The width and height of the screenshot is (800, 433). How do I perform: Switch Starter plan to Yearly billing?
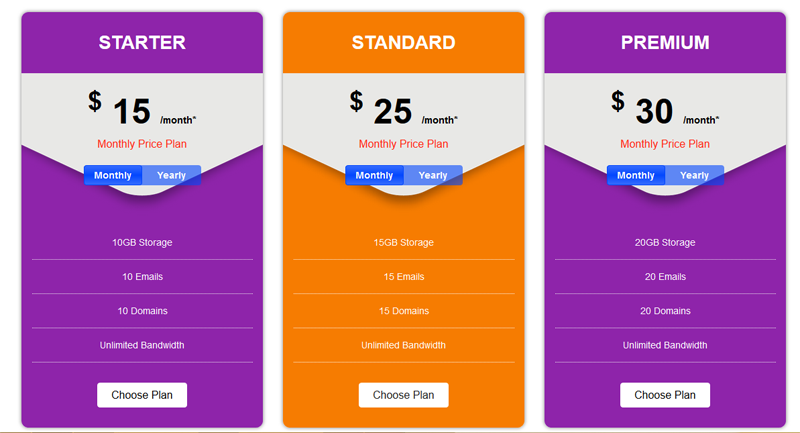tap(171, 176)
